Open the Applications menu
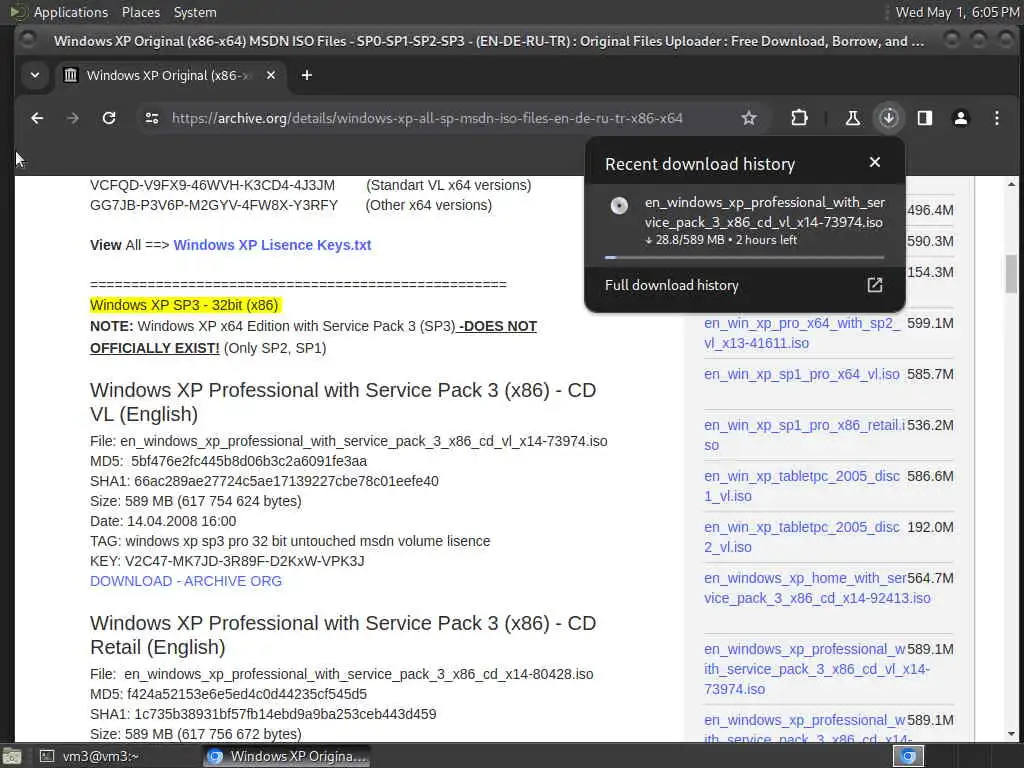The height and width of the screenshot is (768, 1024). (x=71, y=12)
